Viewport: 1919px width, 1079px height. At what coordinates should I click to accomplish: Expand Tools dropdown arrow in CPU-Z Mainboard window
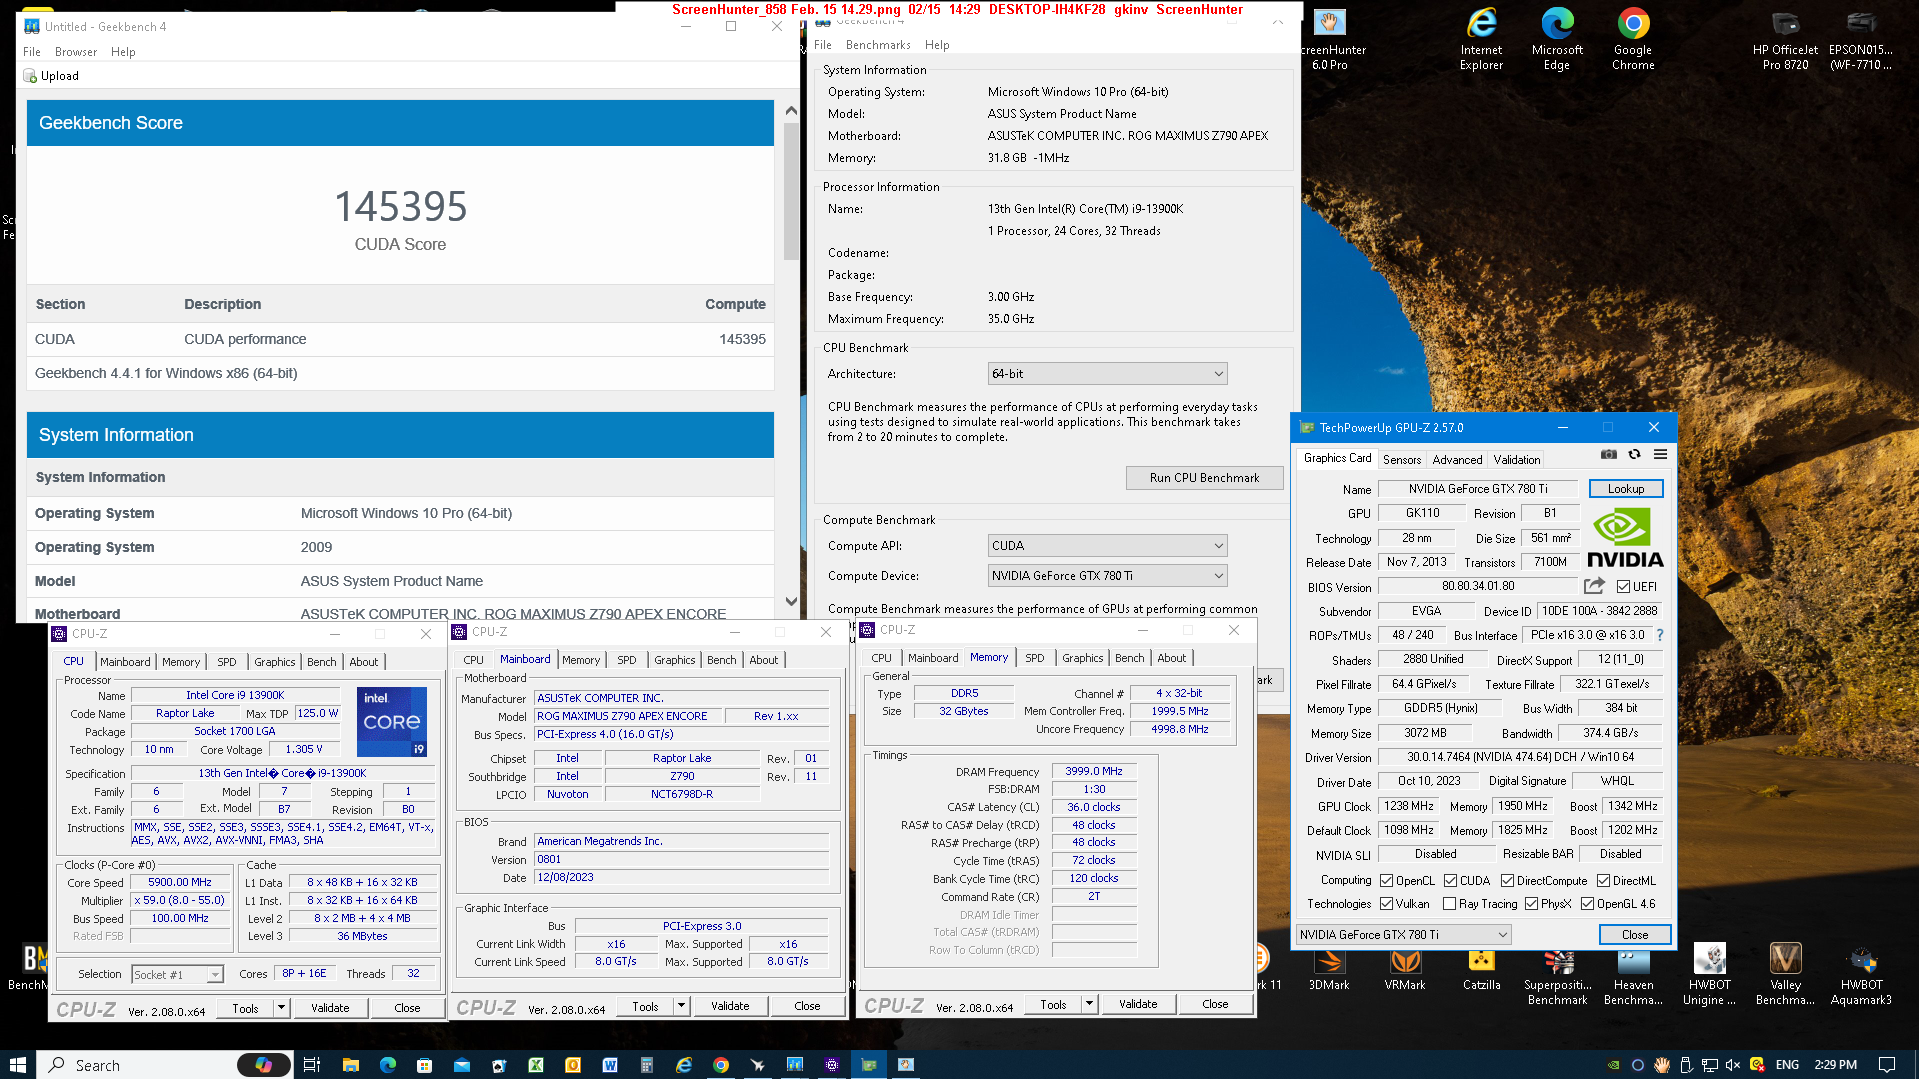coord(681,1006)
